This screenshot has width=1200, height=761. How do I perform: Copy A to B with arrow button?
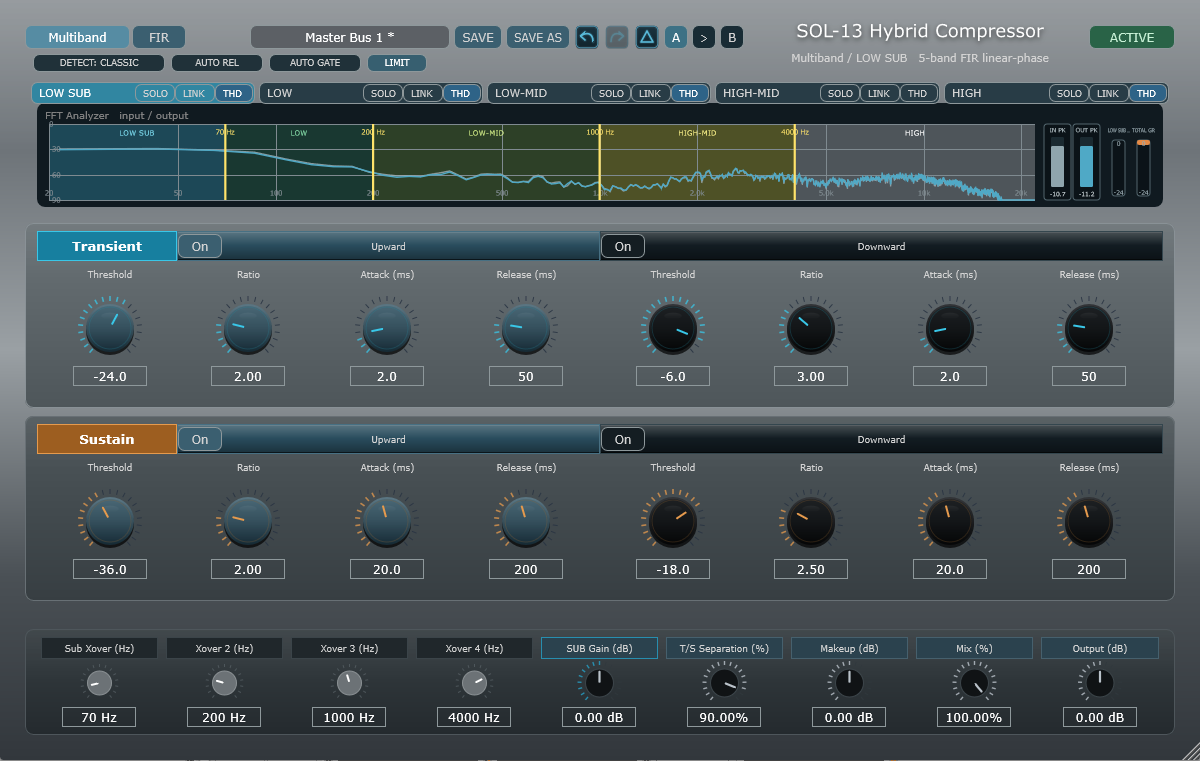704,38
